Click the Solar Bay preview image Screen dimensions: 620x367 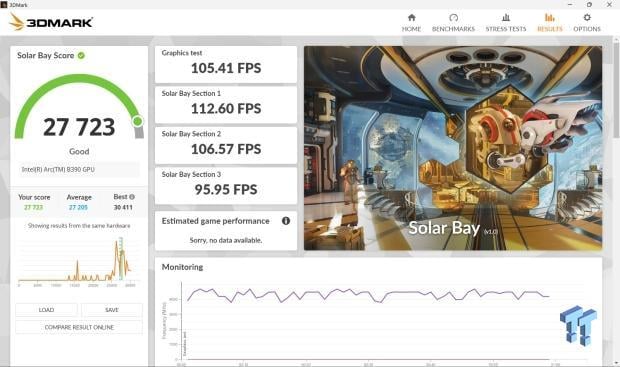[x=453, y=148]
